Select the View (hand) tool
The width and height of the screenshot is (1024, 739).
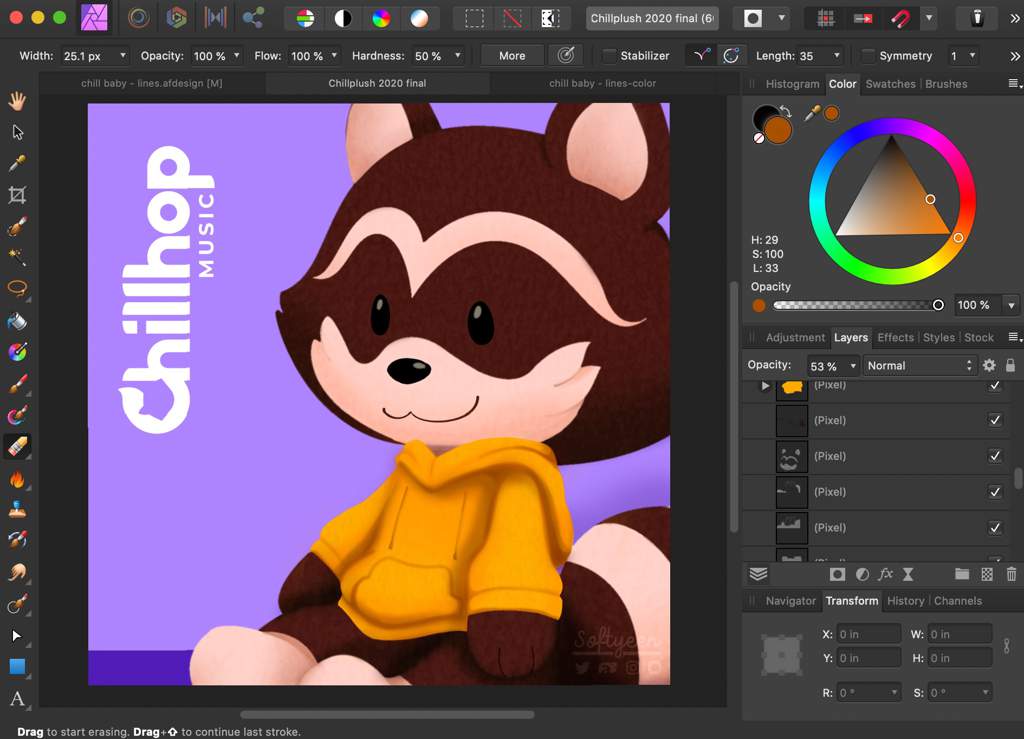tap(17, 101)
